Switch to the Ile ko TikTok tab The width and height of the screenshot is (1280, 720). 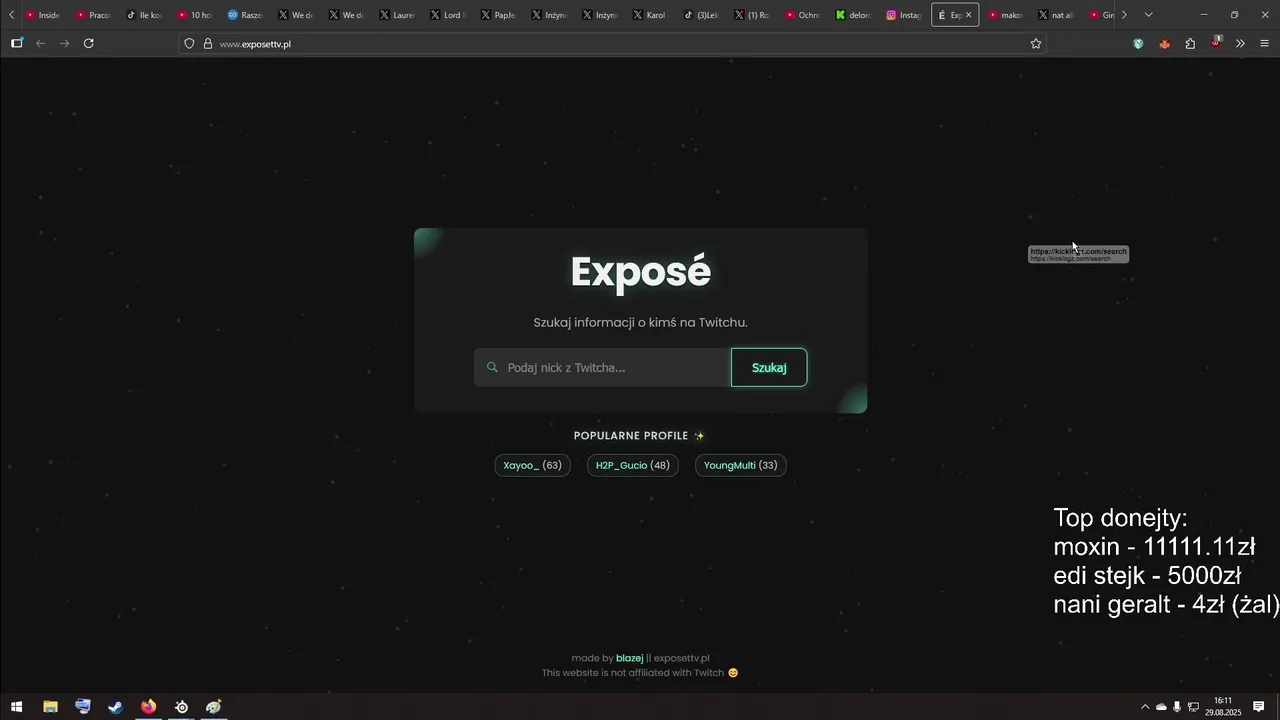pos(145,15)
